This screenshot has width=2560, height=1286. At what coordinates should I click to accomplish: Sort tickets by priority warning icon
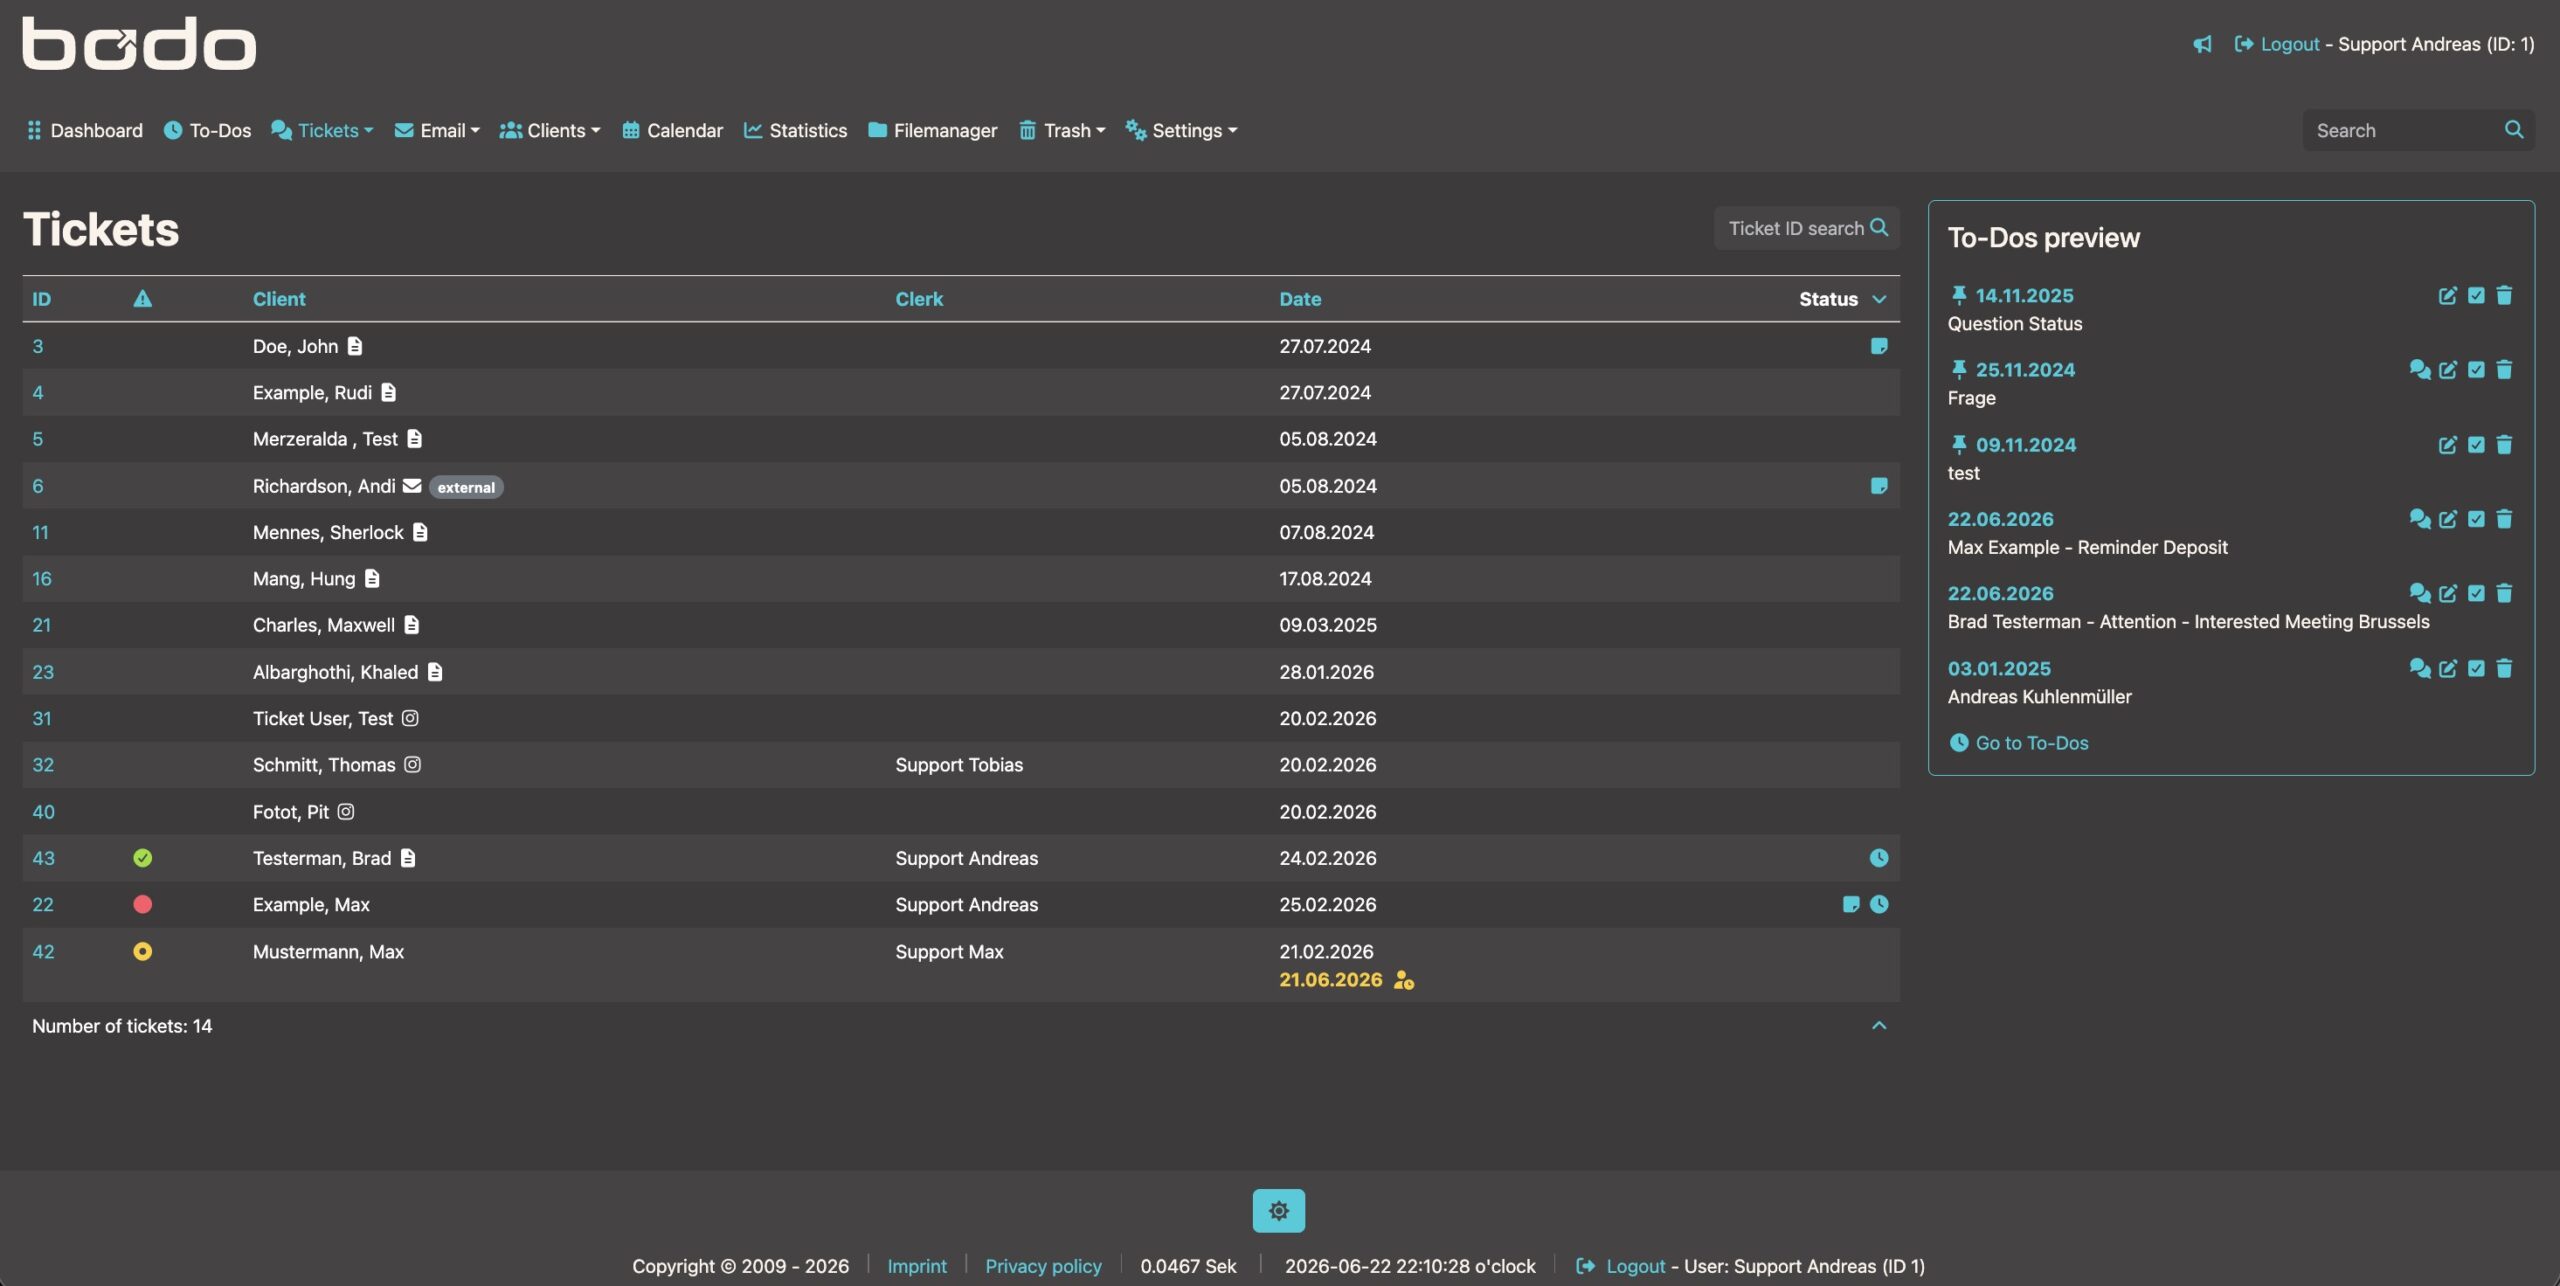143,298
